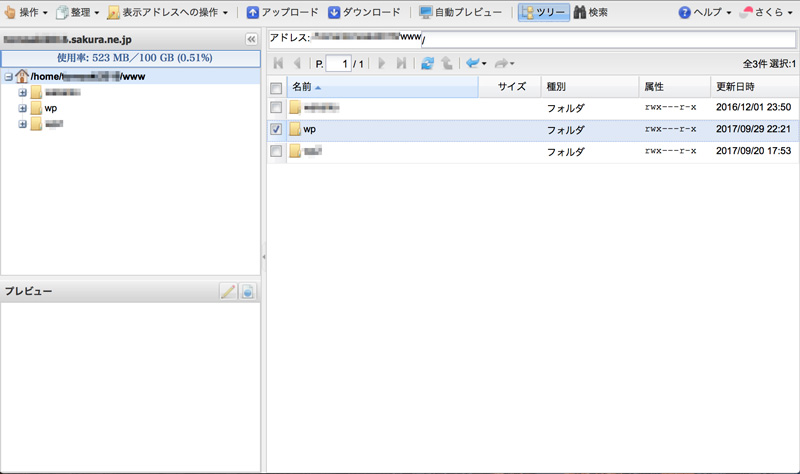Toggle the ツリー view button
This screenshot has height=474, width=800.
(x=543, y=12)
